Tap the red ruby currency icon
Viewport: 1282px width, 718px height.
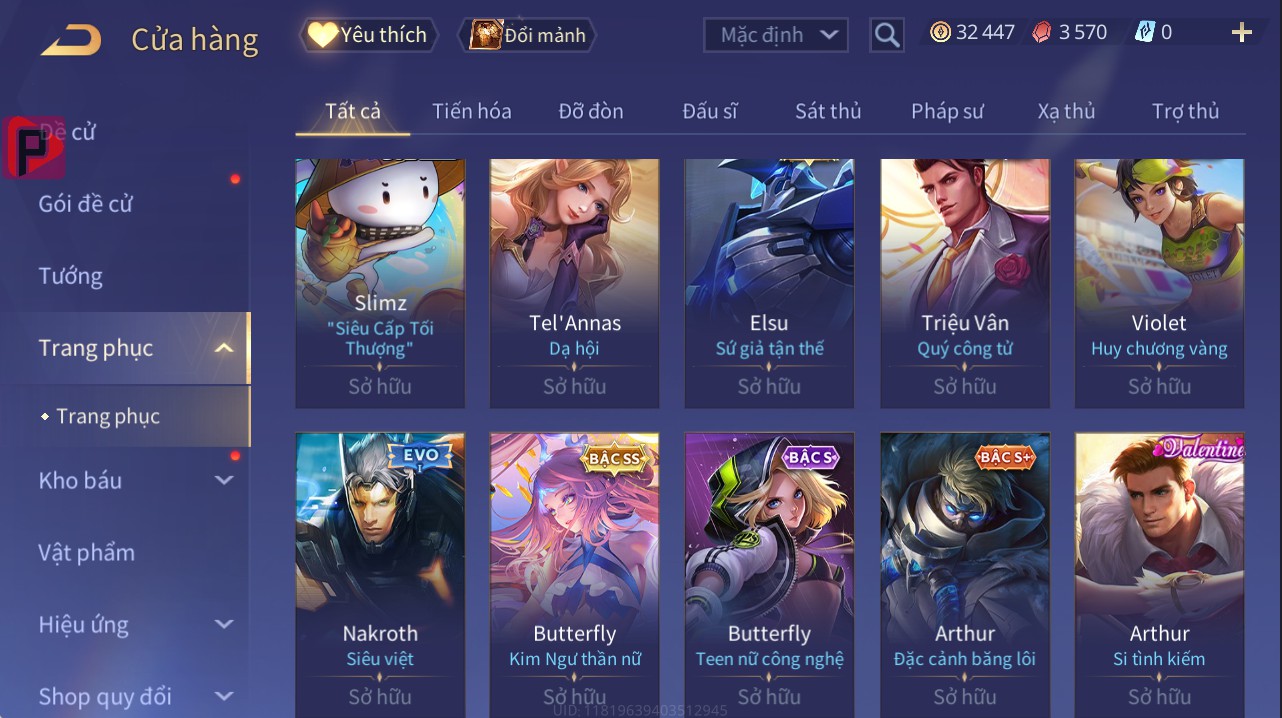pyautogui.click(x=1042, y=32)
